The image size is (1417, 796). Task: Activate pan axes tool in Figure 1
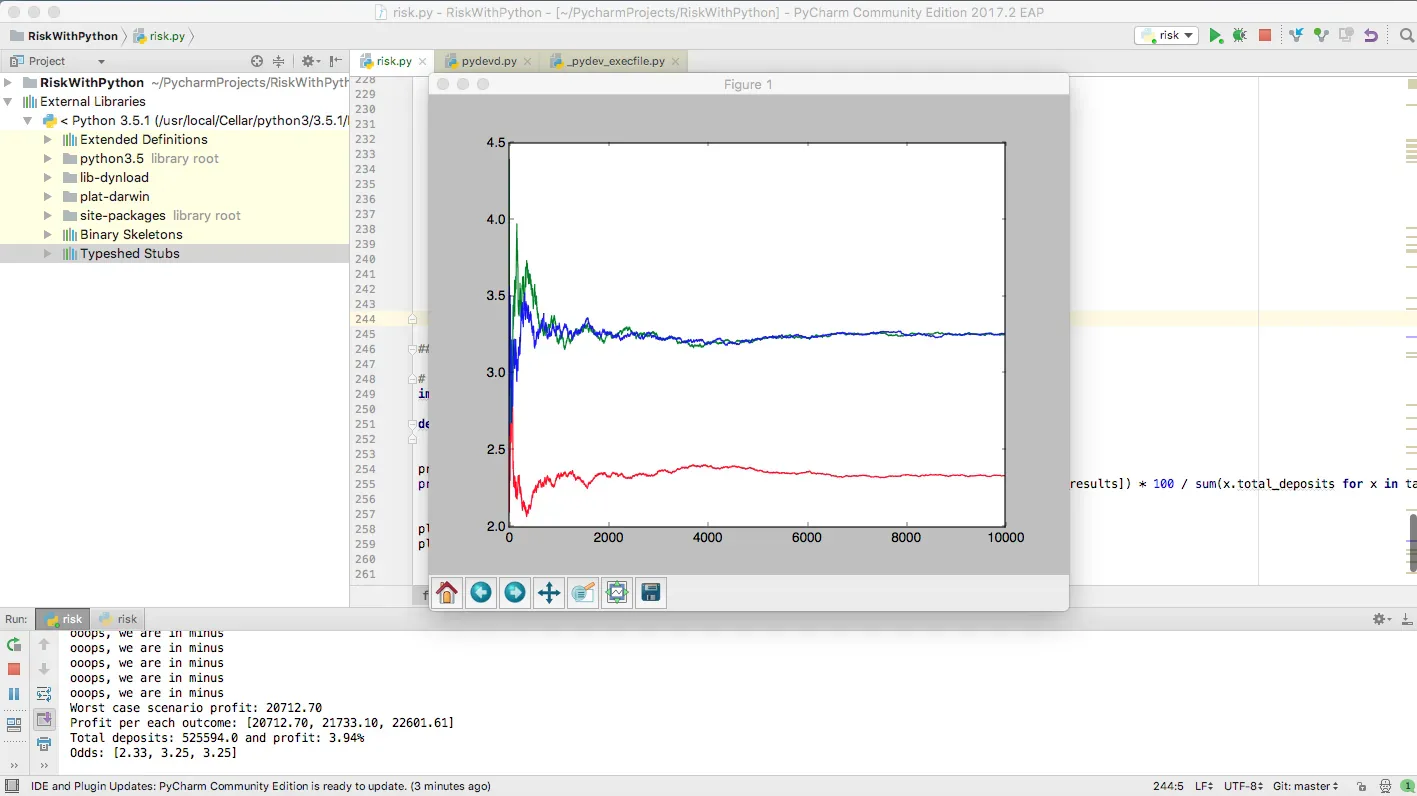click(549, 593)
